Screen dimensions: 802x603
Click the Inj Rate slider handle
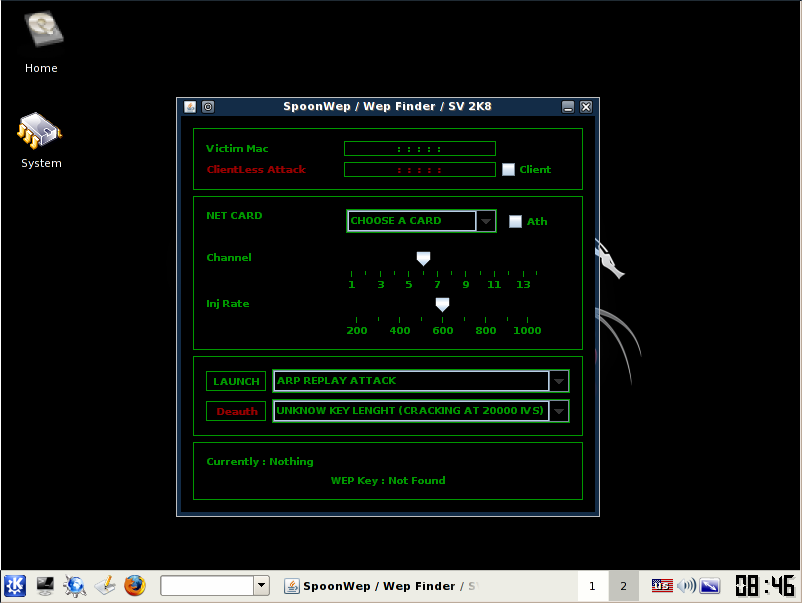(x=442, y=305)
